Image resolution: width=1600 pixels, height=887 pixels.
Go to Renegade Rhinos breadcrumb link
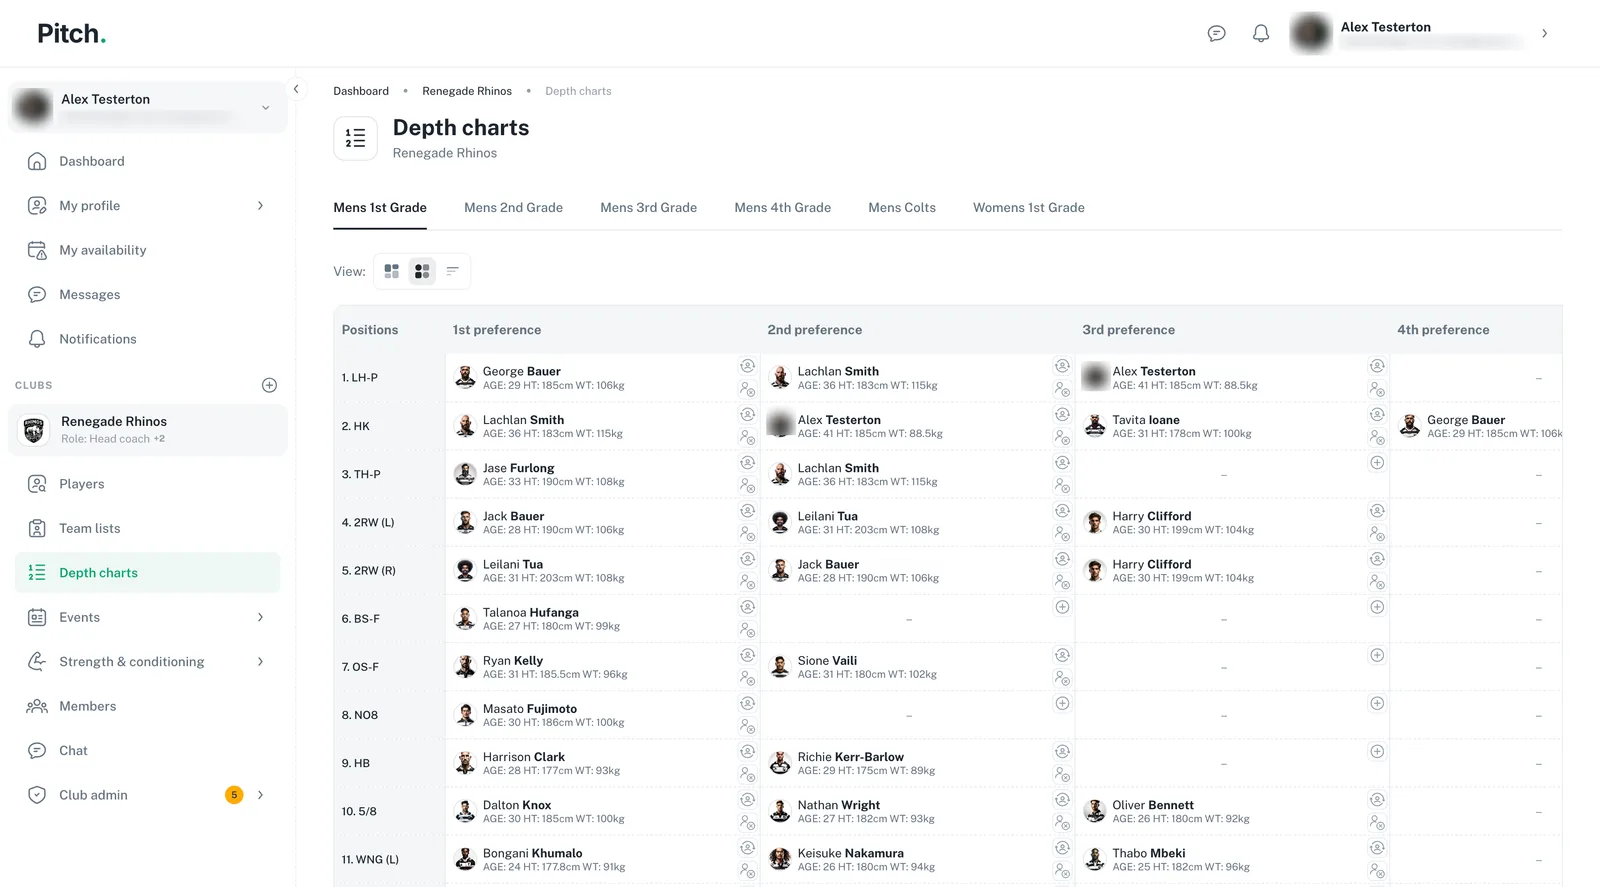pyautogui.click(x=467, y=91)
